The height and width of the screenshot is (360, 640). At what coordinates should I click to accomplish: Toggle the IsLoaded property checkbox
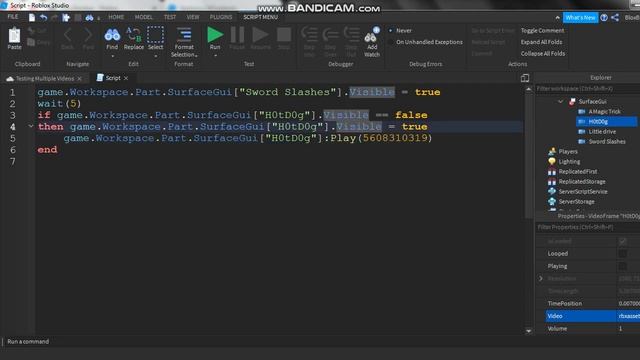click(622, 241)
